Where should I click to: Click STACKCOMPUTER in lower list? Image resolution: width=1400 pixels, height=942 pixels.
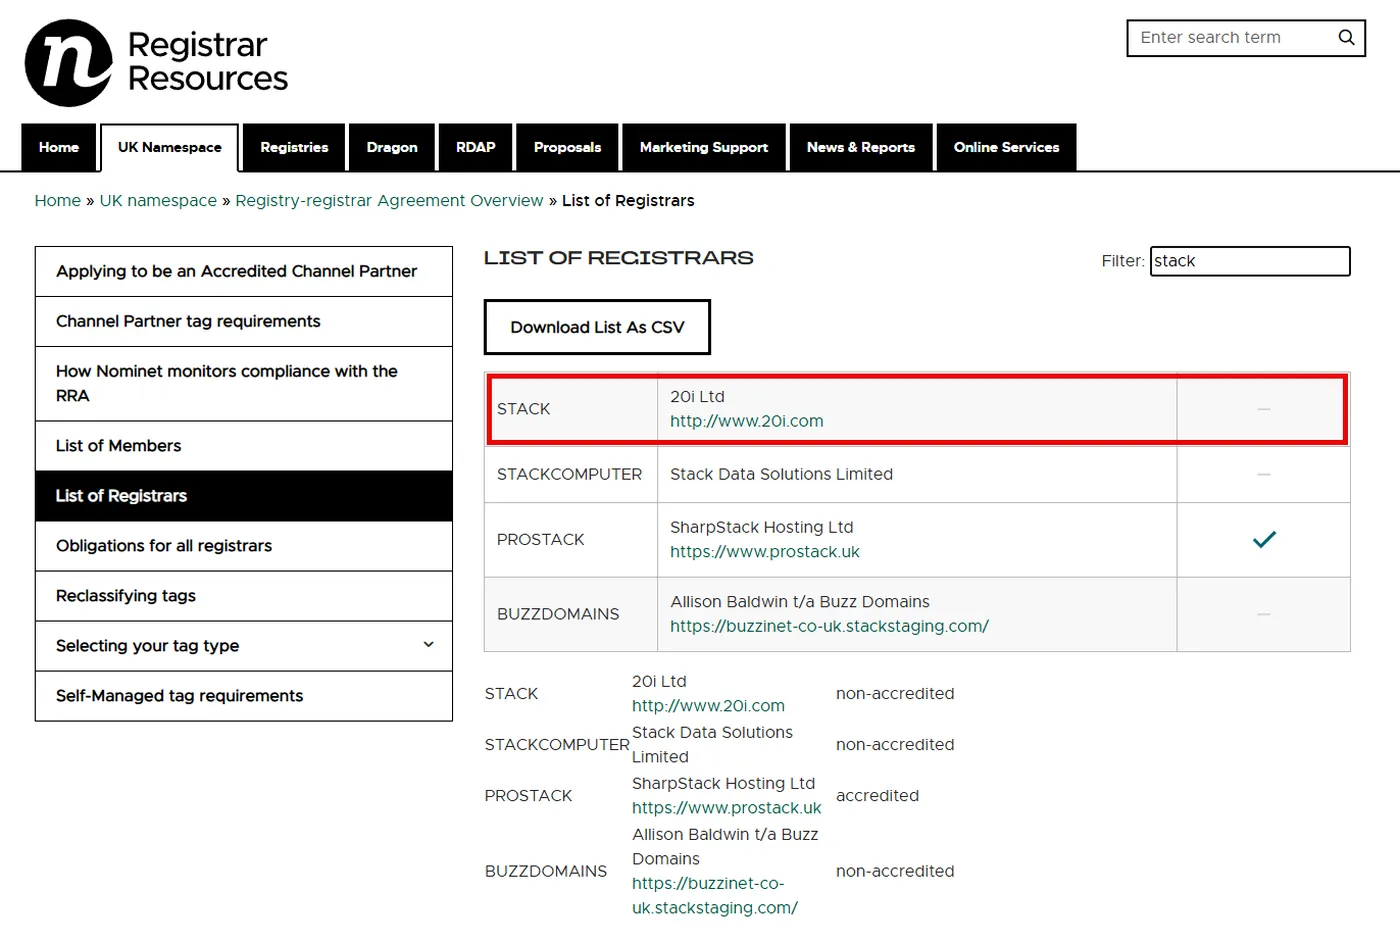(557, 745)
